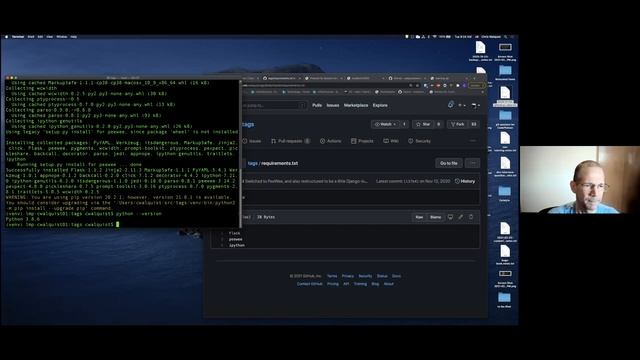
Task: Click the bookmark star icon in address bar
Action: [x=417, y=86]
